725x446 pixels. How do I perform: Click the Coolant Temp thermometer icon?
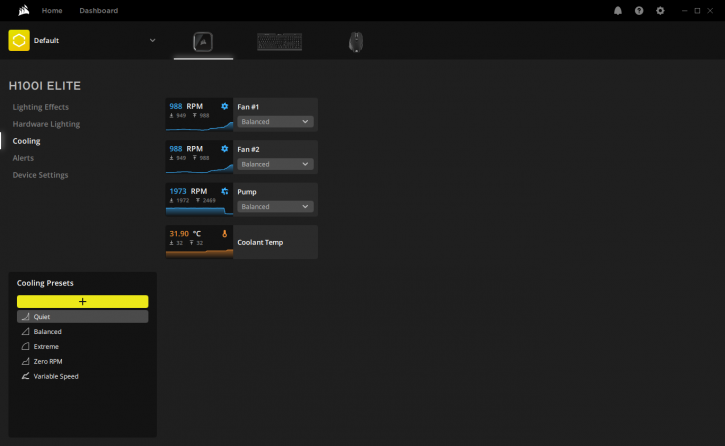pyautogui.click(x=225, y=234)
